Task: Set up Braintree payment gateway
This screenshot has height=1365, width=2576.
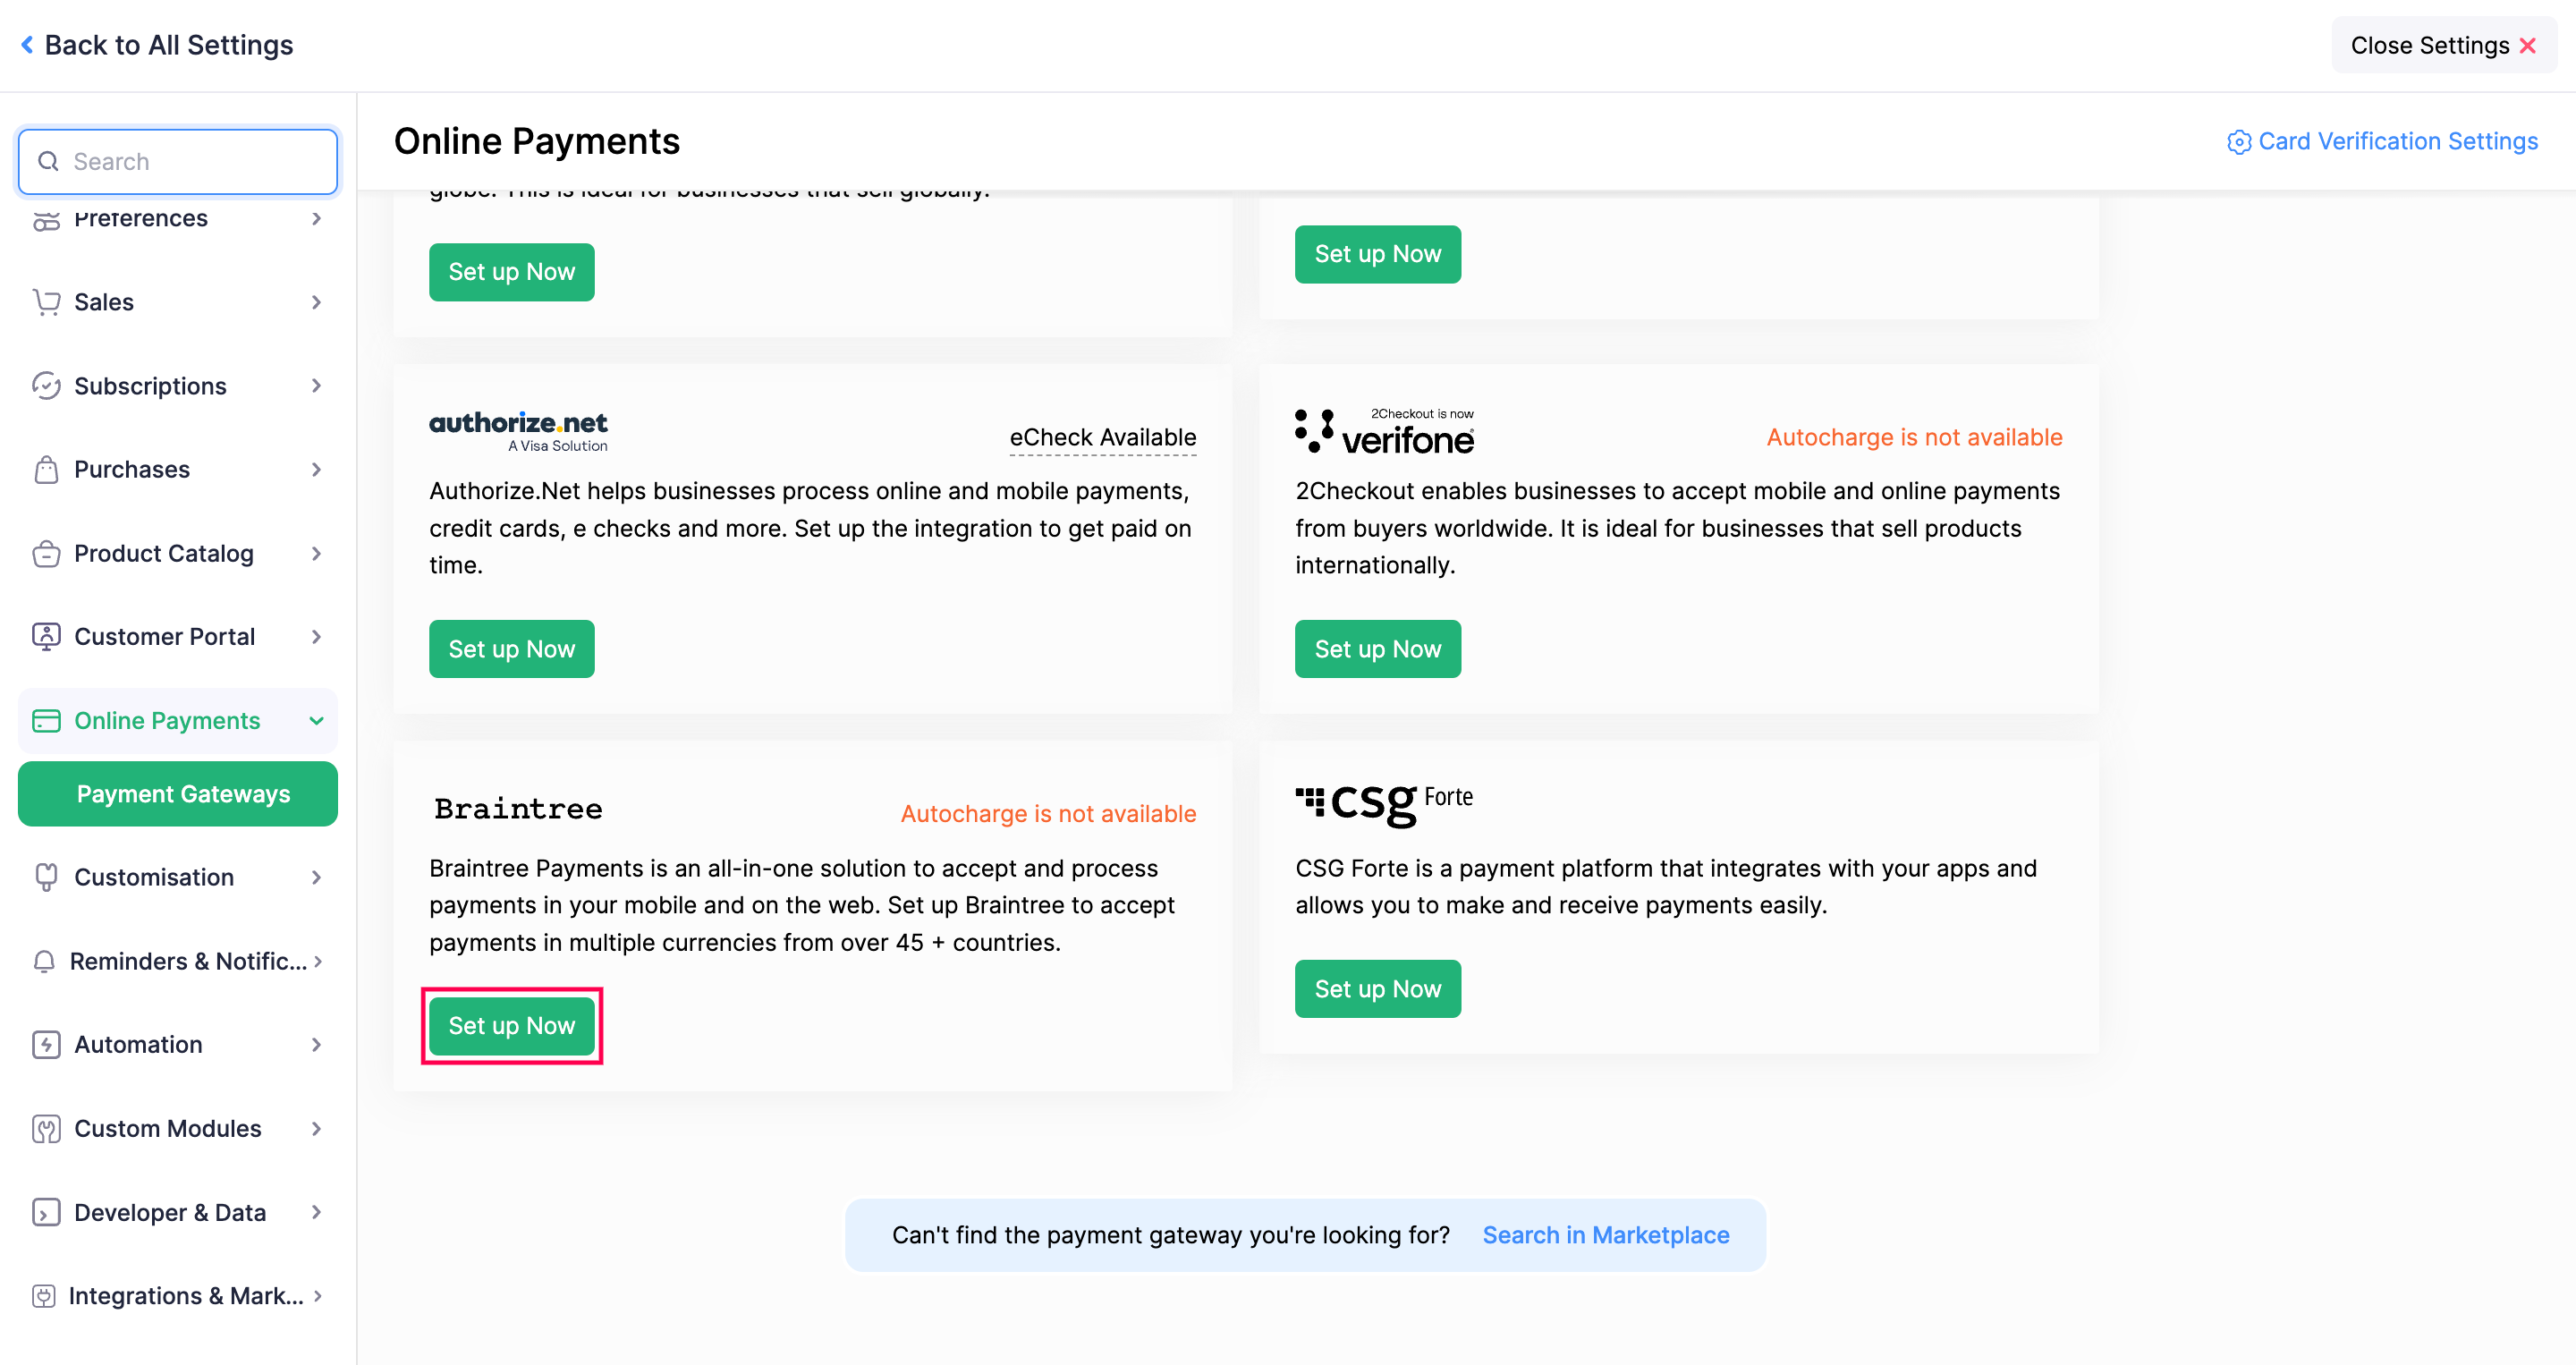Action: (x=511, y=1025)
